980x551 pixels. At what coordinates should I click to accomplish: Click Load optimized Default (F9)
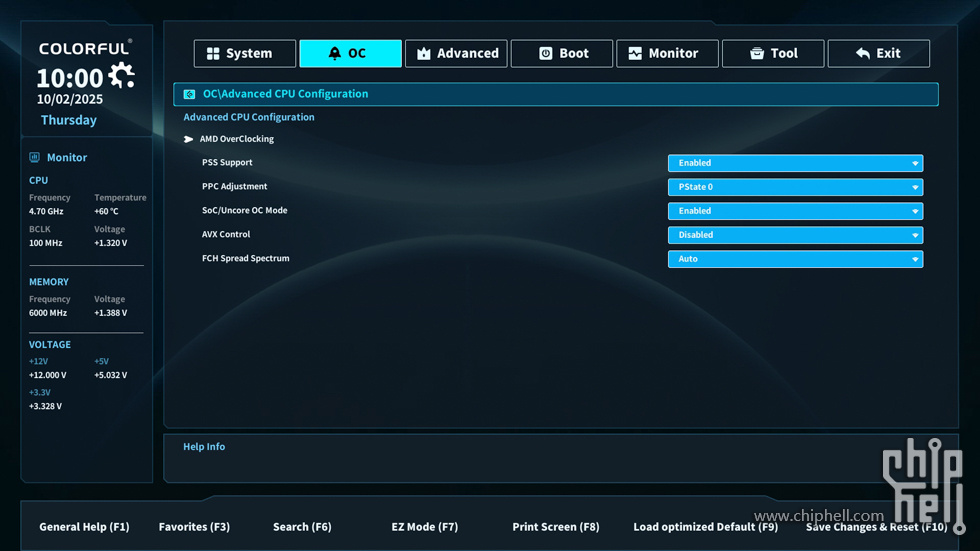tap(705, 527)
